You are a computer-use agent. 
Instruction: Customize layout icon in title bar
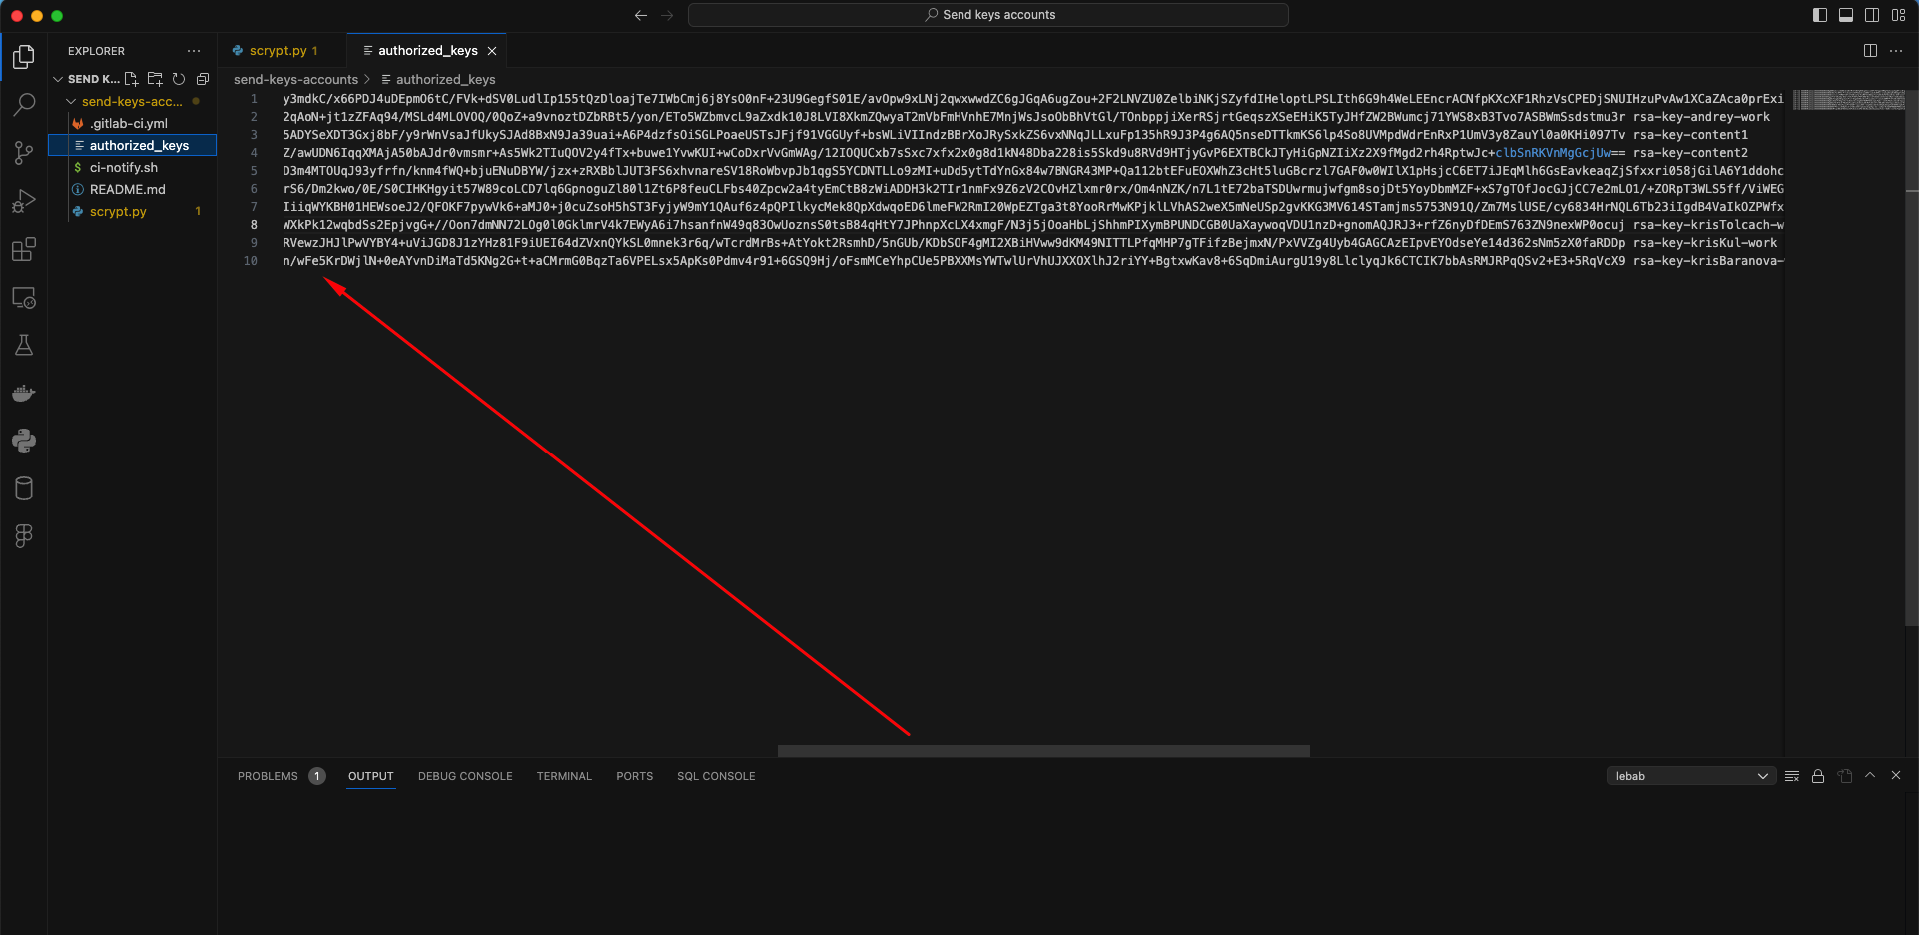pos(1898,15)
